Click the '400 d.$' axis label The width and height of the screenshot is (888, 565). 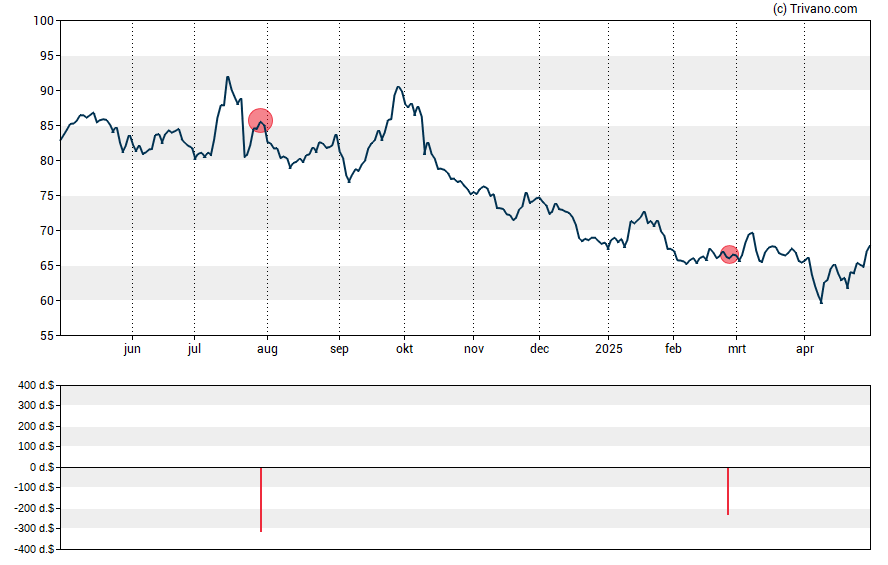click(36, 386)
